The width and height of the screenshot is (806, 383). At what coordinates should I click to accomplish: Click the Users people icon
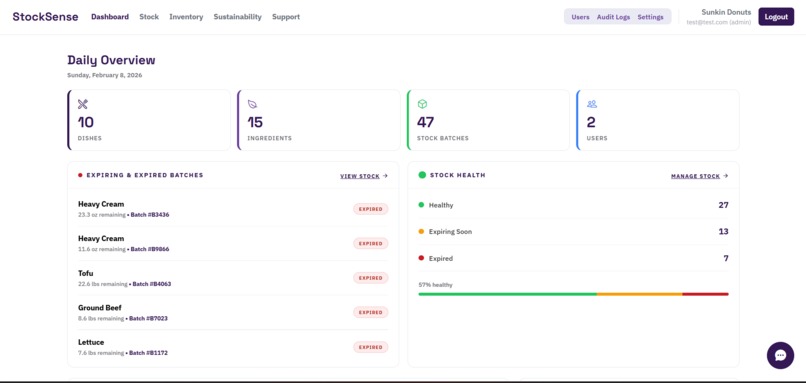pyautogui.click(x=592, y=104)
